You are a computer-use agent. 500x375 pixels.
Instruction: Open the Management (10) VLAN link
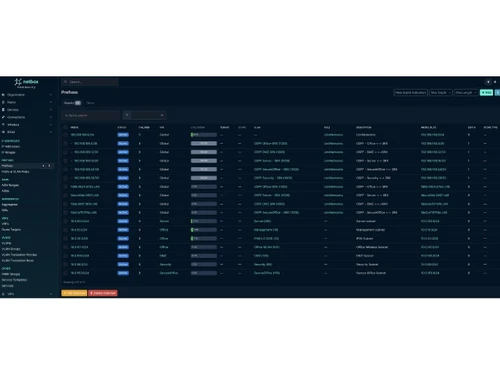[x=266, y=230]
